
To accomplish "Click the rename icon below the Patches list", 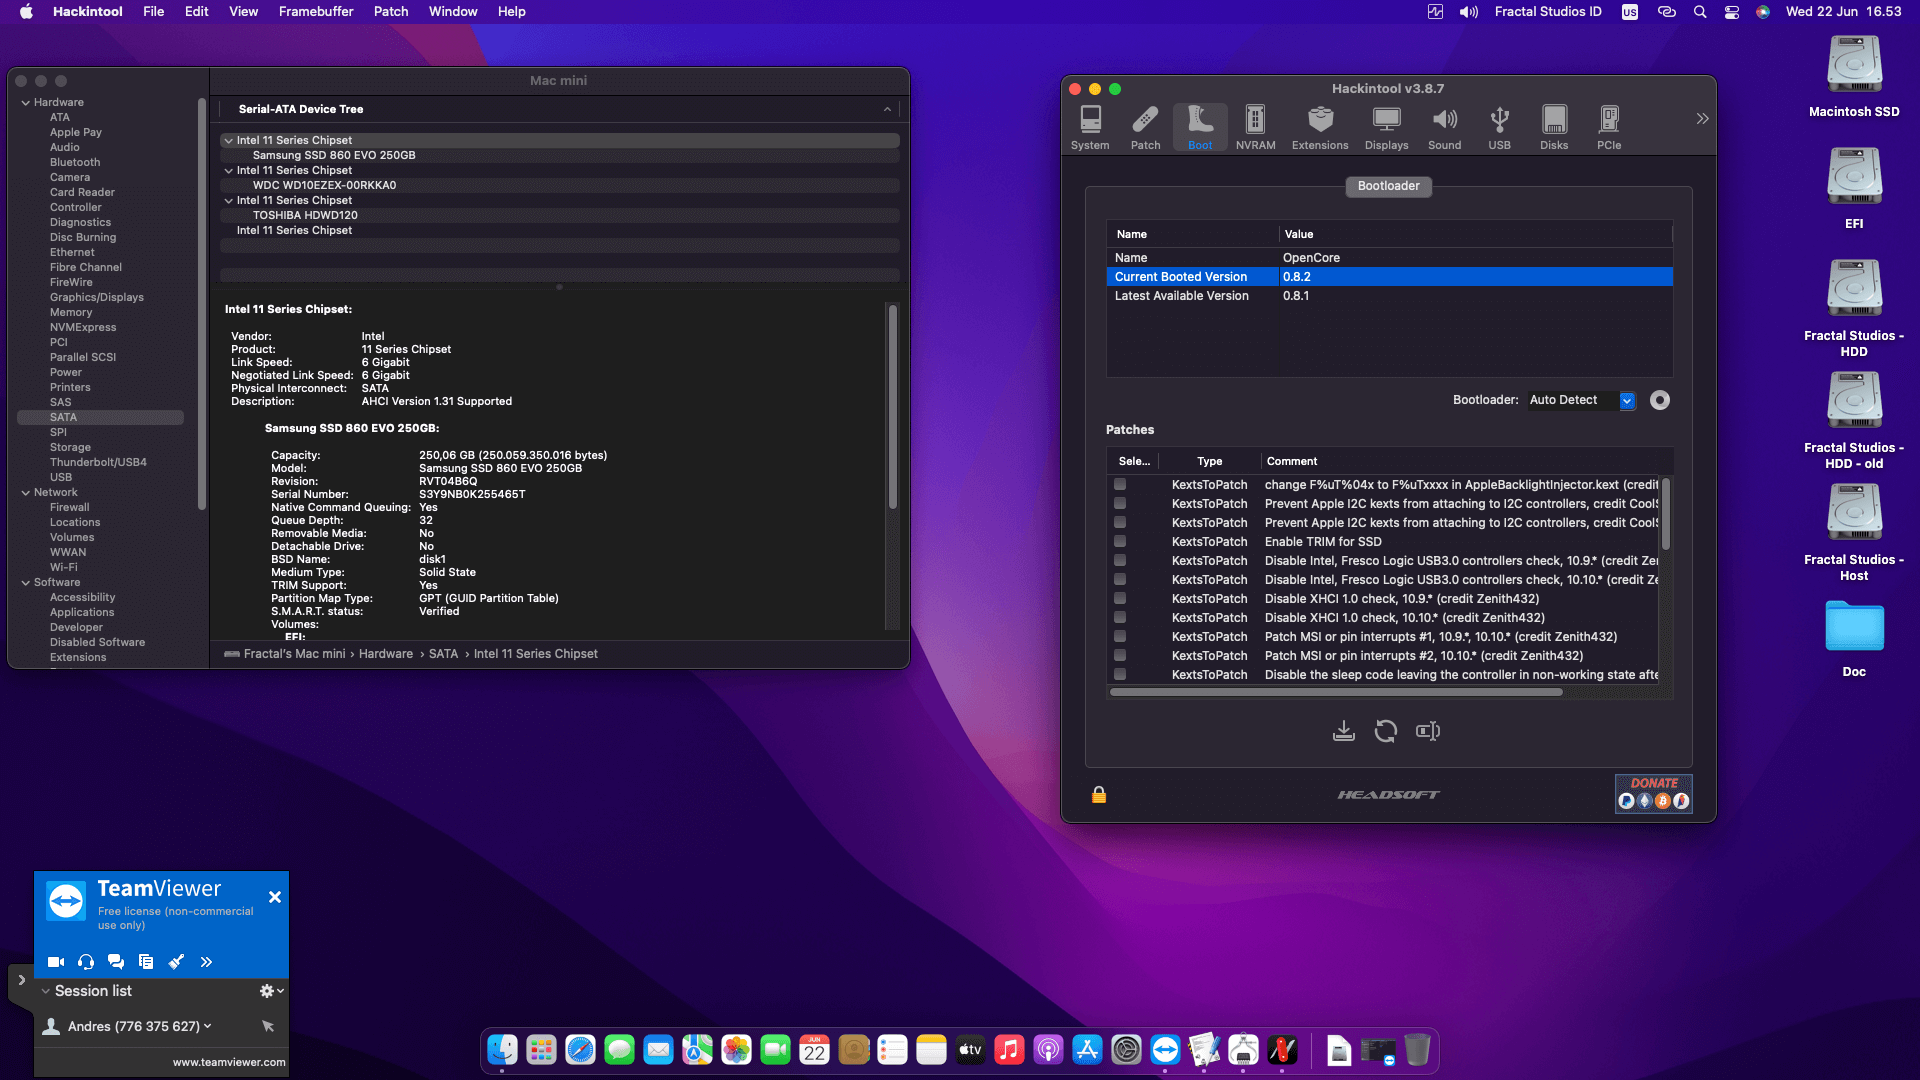I will pyautogui.click(x=1428, y=731).
